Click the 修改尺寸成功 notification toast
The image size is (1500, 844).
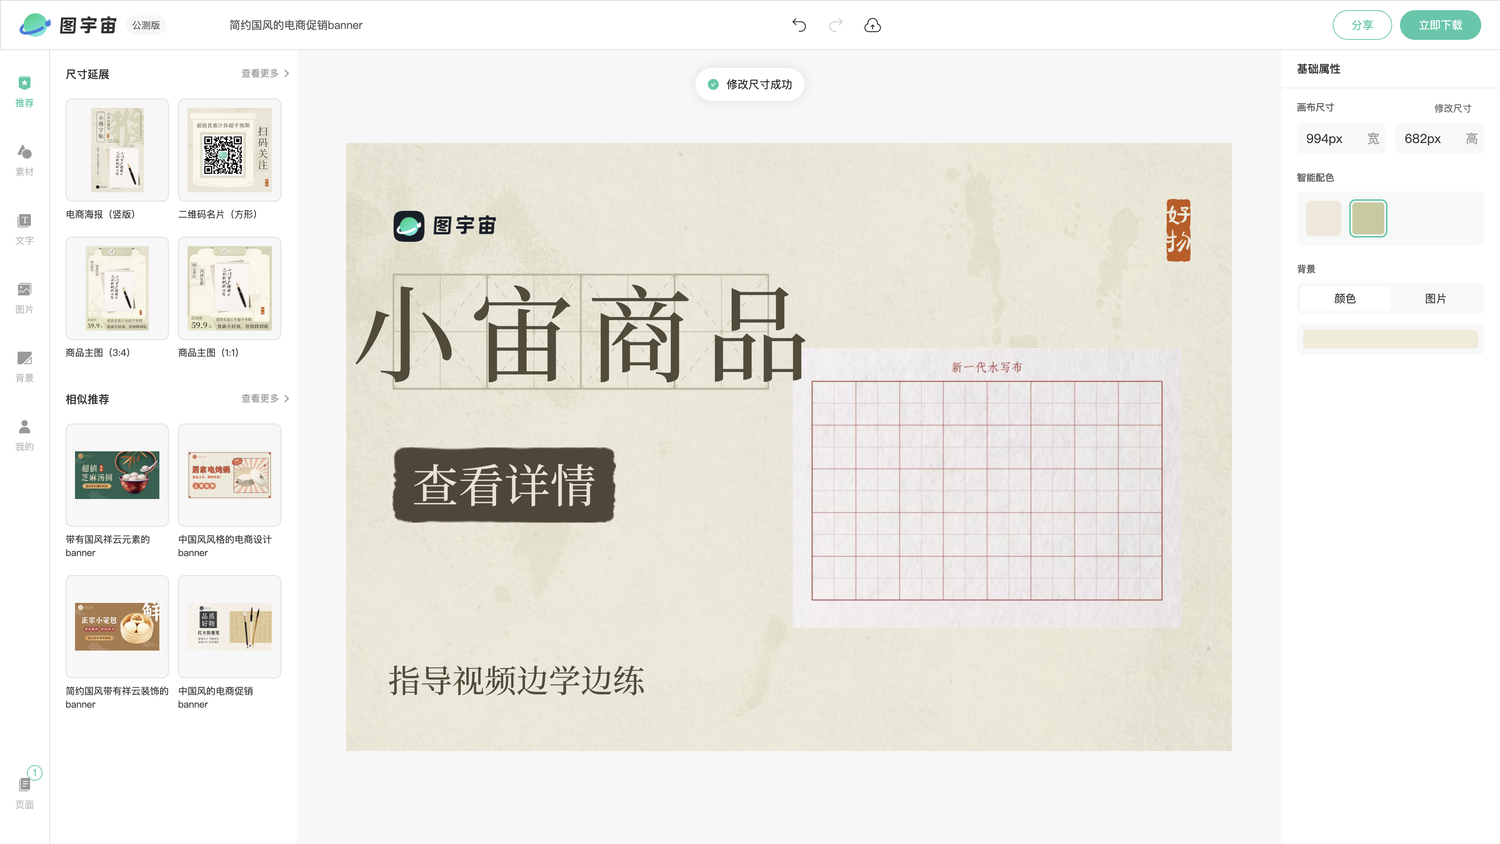(750, 84)
